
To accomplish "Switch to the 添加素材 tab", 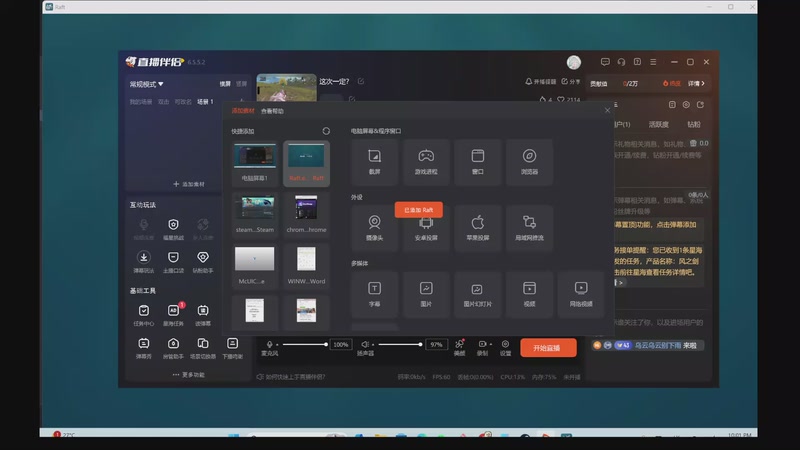I will (x=243, y=111).
